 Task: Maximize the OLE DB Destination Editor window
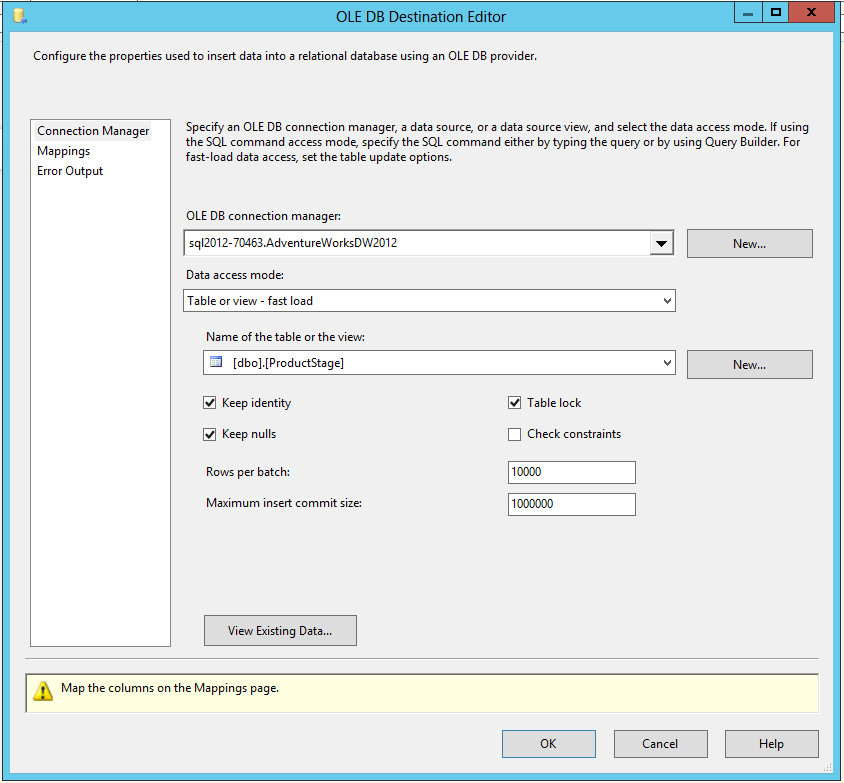pos(776,13)
